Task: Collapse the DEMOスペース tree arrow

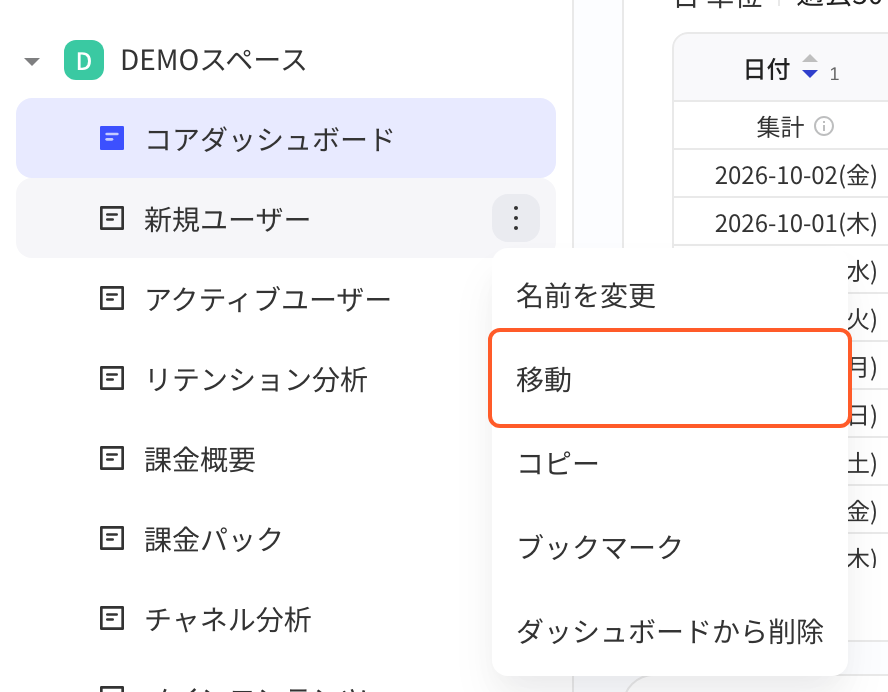Action: pyautogui.click(x=32, y=61)
